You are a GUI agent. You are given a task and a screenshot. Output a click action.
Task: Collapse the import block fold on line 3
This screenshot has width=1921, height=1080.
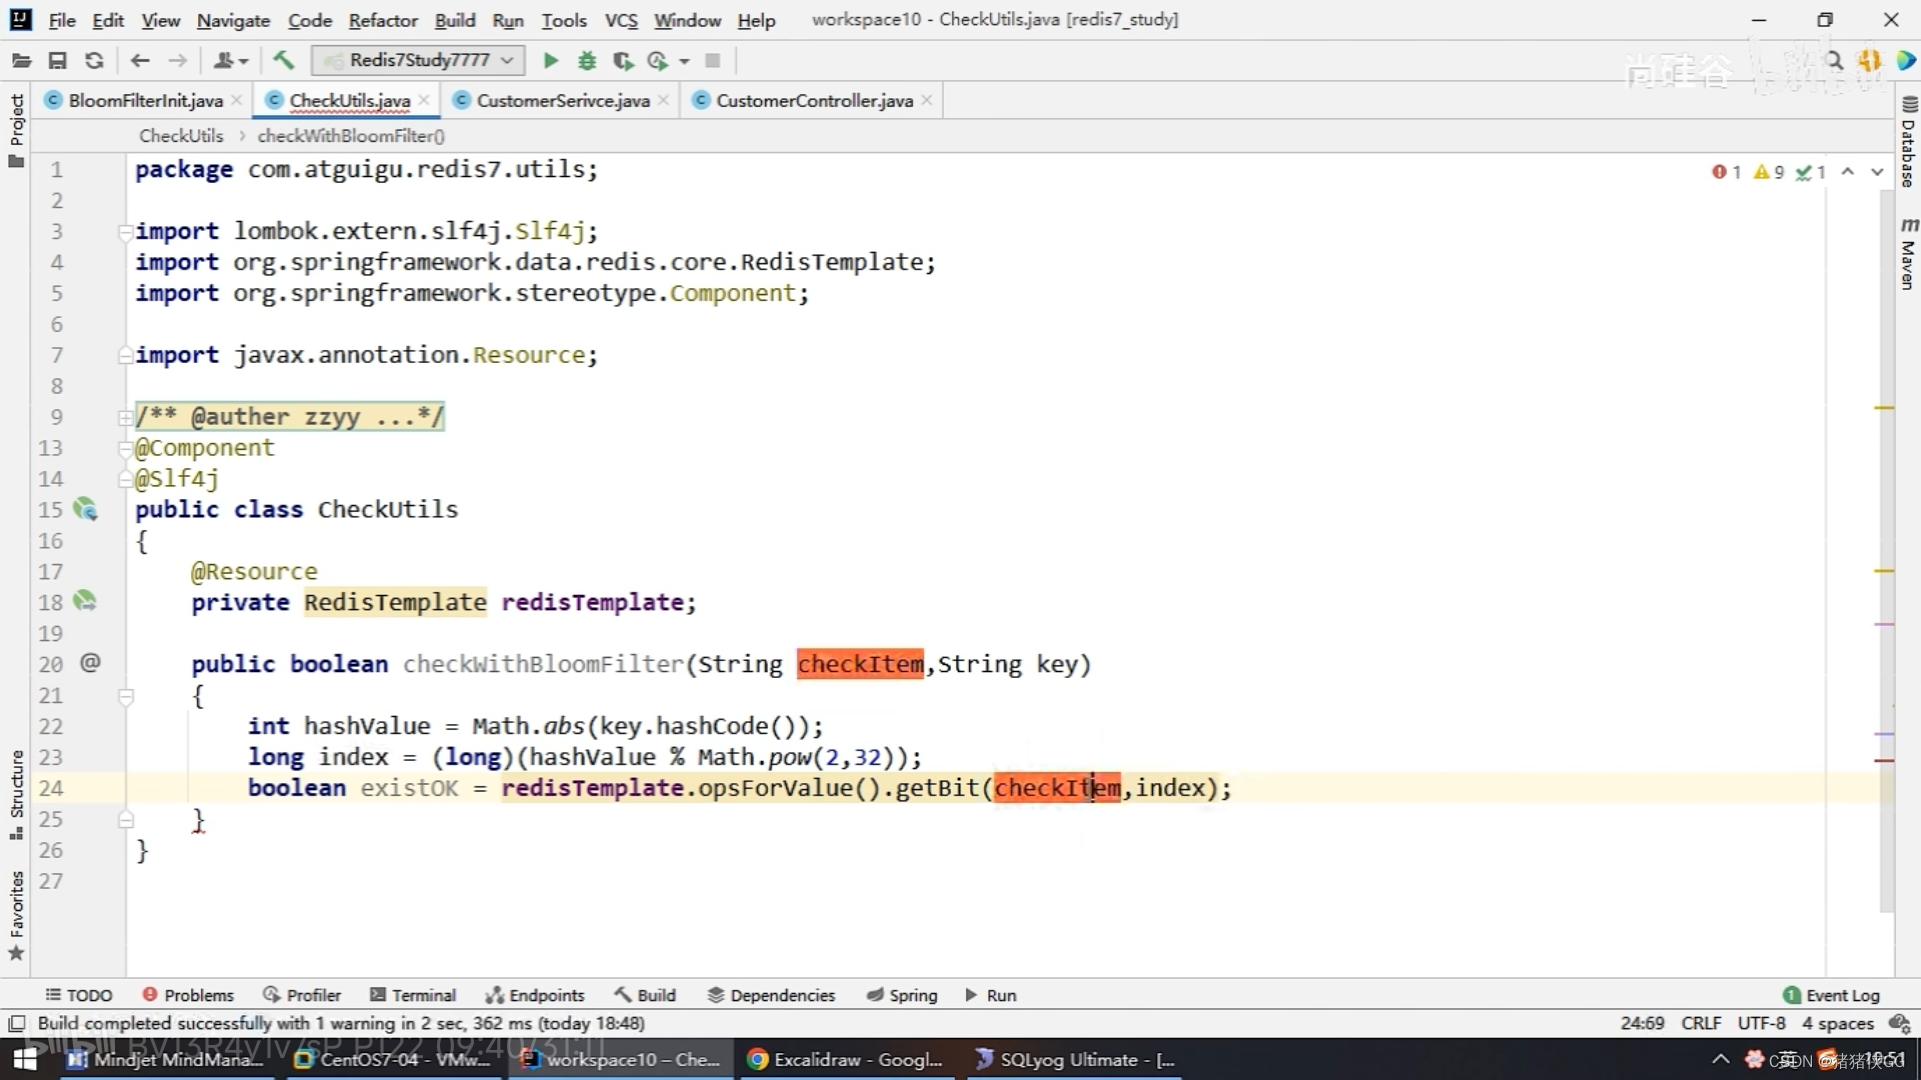(x=126, y=231)
